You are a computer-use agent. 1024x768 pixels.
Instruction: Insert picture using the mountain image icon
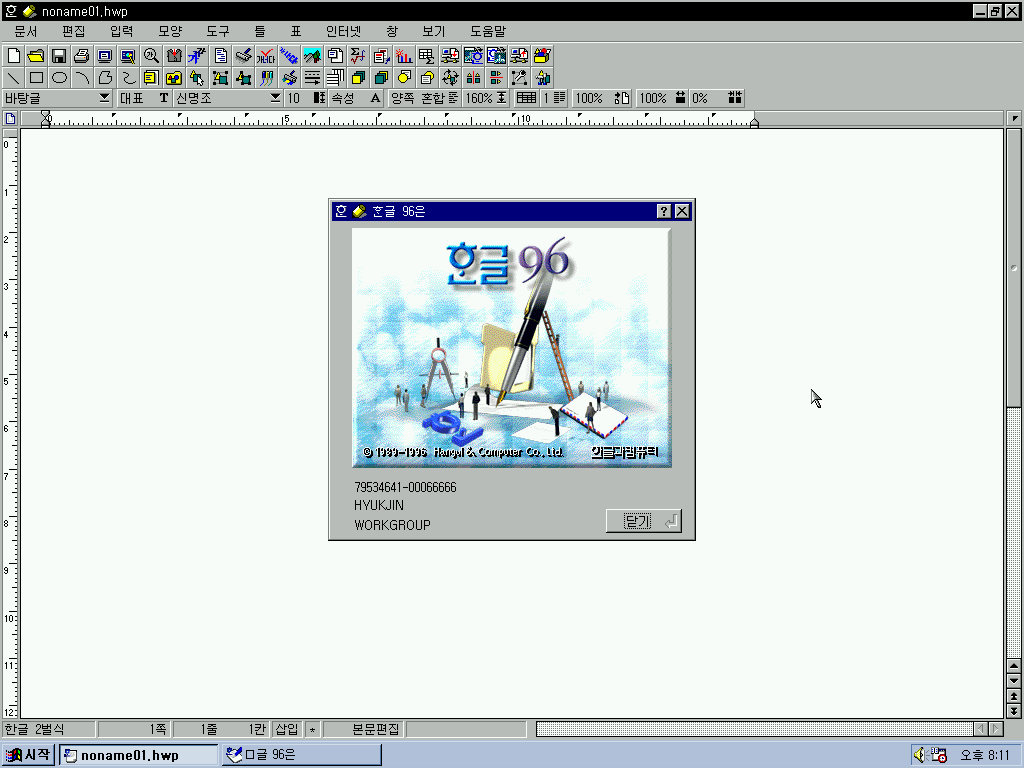[312, 56]
